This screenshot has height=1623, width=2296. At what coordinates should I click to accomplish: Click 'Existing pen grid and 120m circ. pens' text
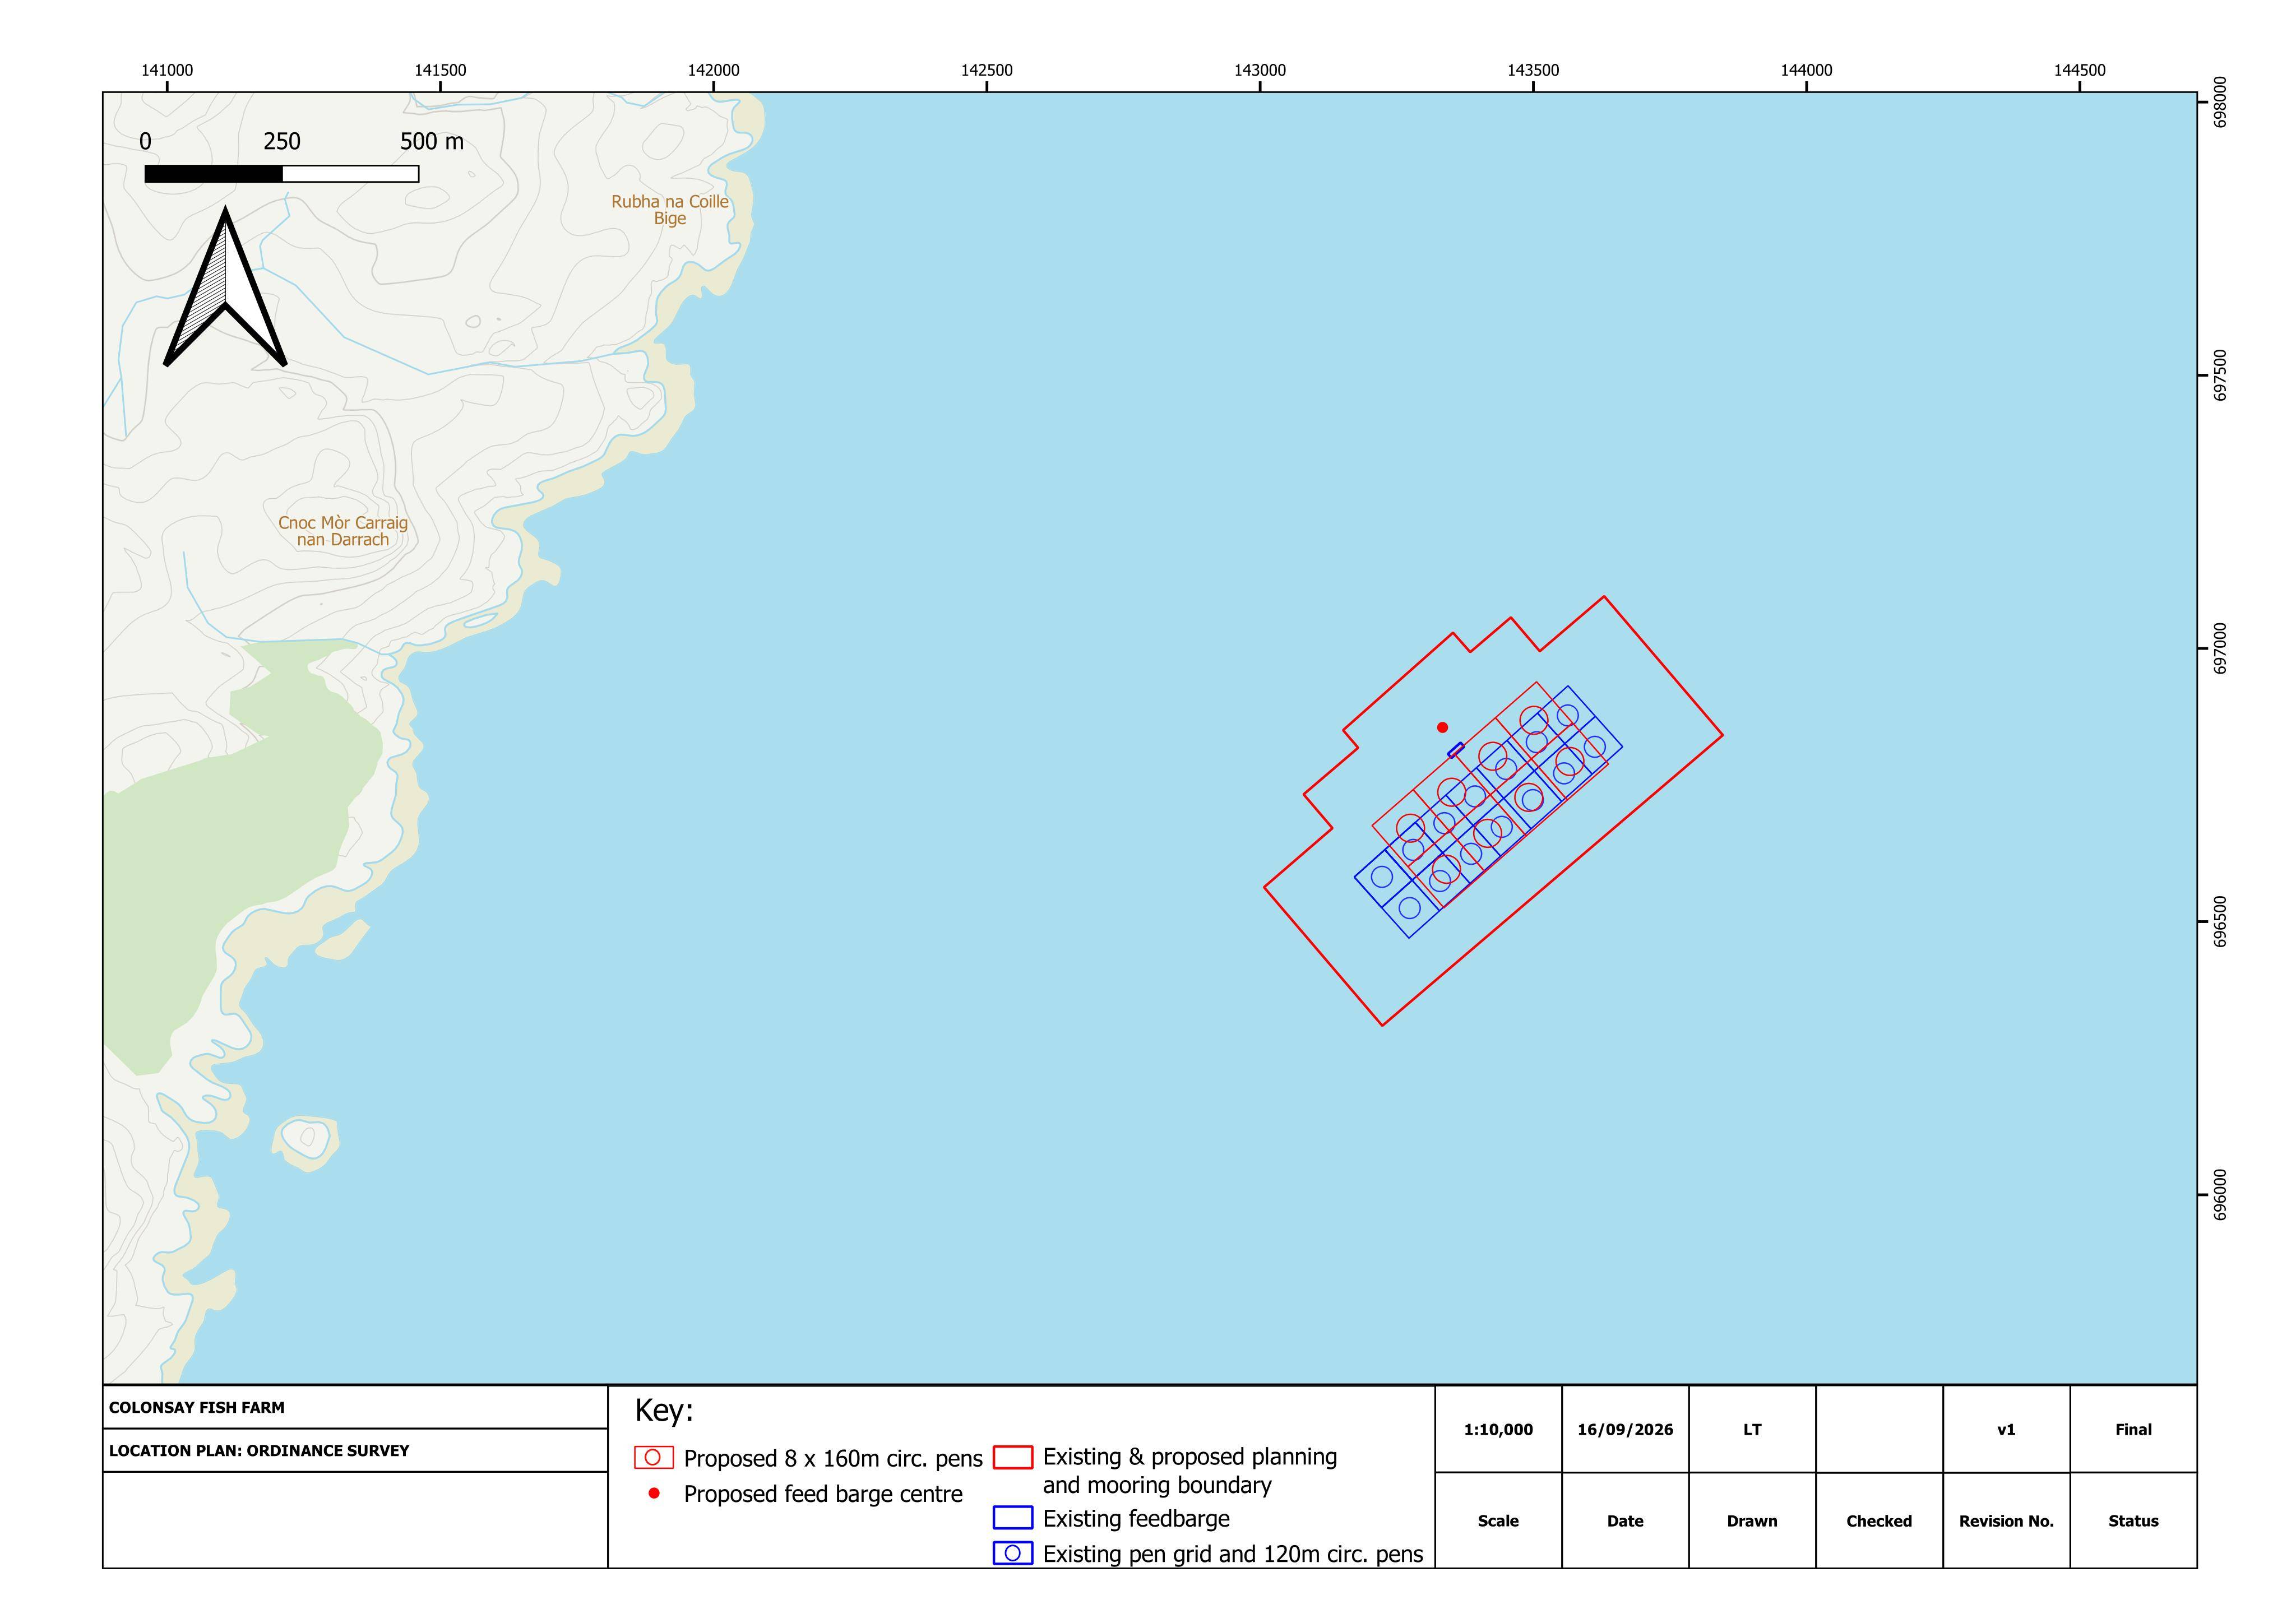[1233, 1554]
